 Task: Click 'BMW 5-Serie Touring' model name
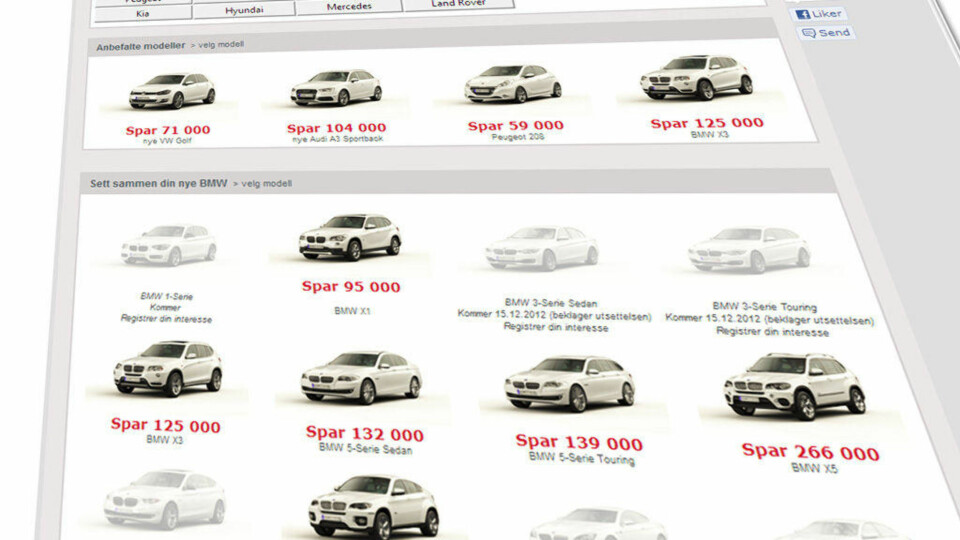point(582,458)
